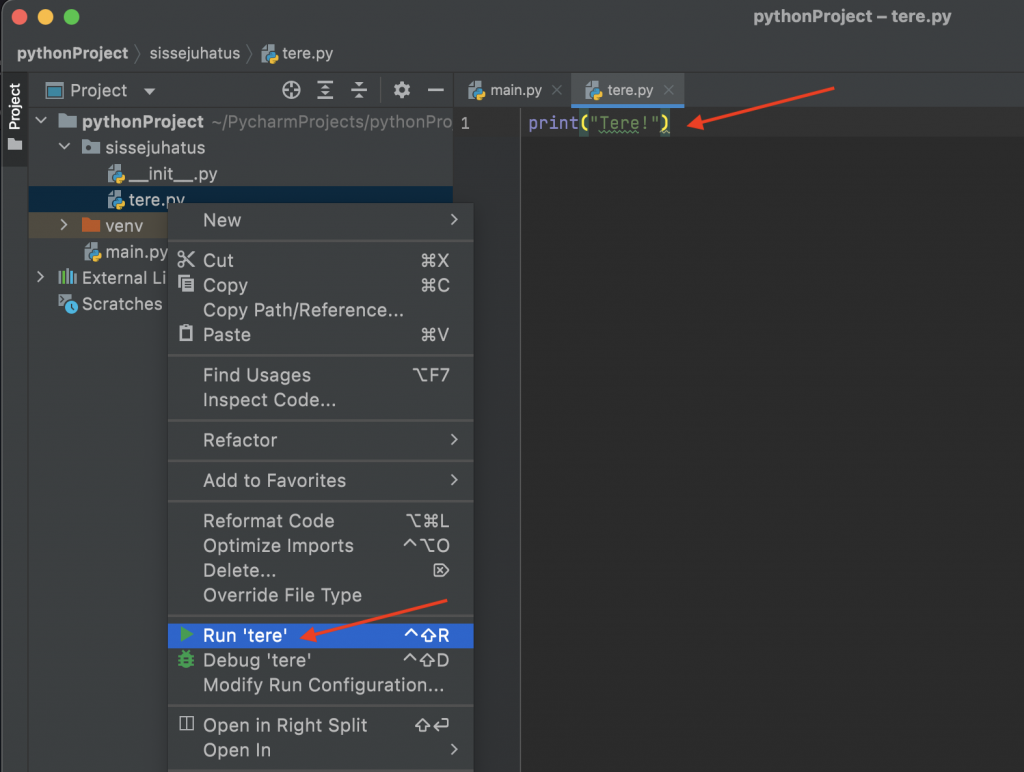Select Copy in the context menu
The image size is (1024, 772).
click(x=321, y=285)
